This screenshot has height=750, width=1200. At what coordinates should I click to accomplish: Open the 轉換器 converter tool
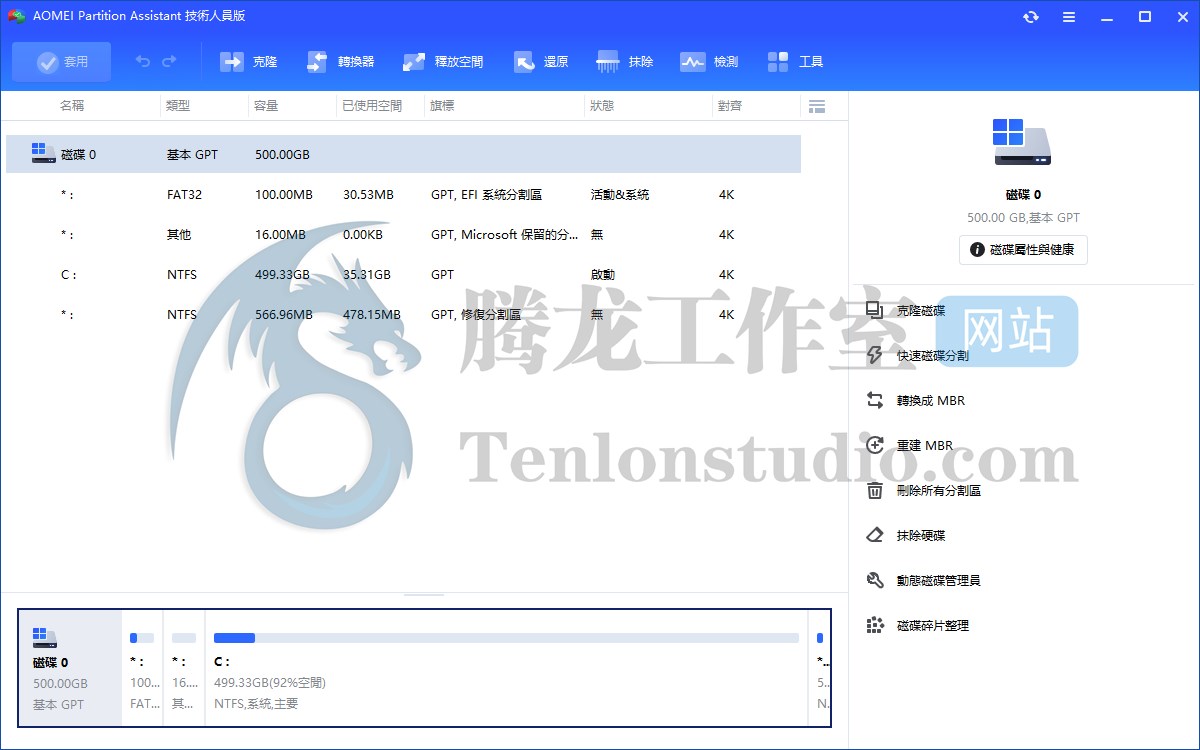click(x=341, y=62)
